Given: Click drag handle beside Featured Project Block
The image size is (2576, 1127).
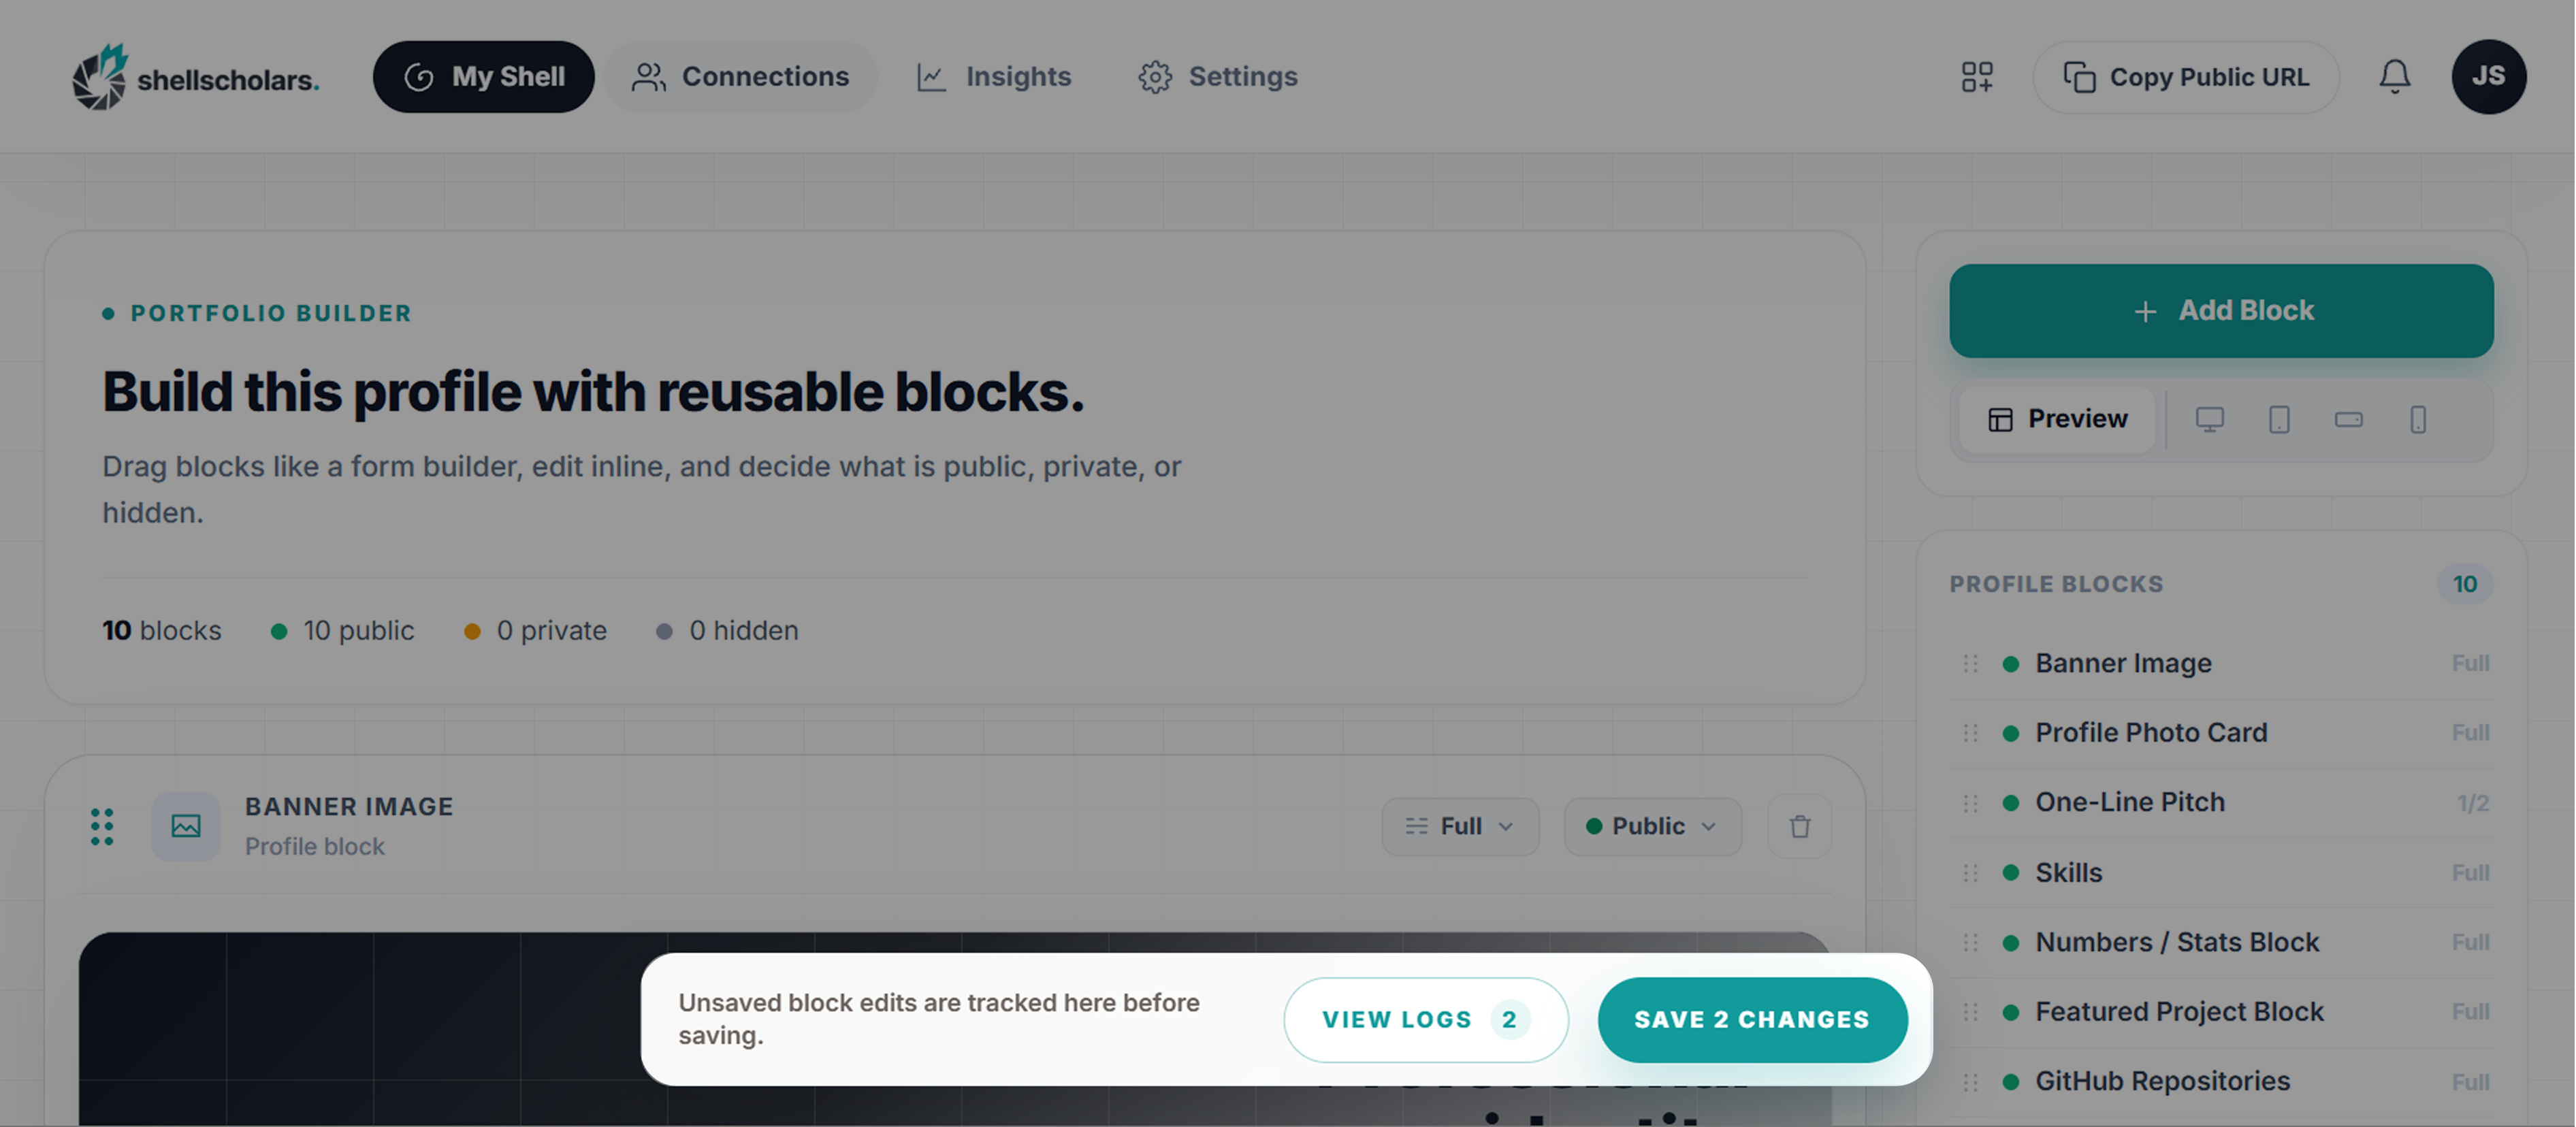Looking at the screenshot, I should (x=1970, y=1012).
